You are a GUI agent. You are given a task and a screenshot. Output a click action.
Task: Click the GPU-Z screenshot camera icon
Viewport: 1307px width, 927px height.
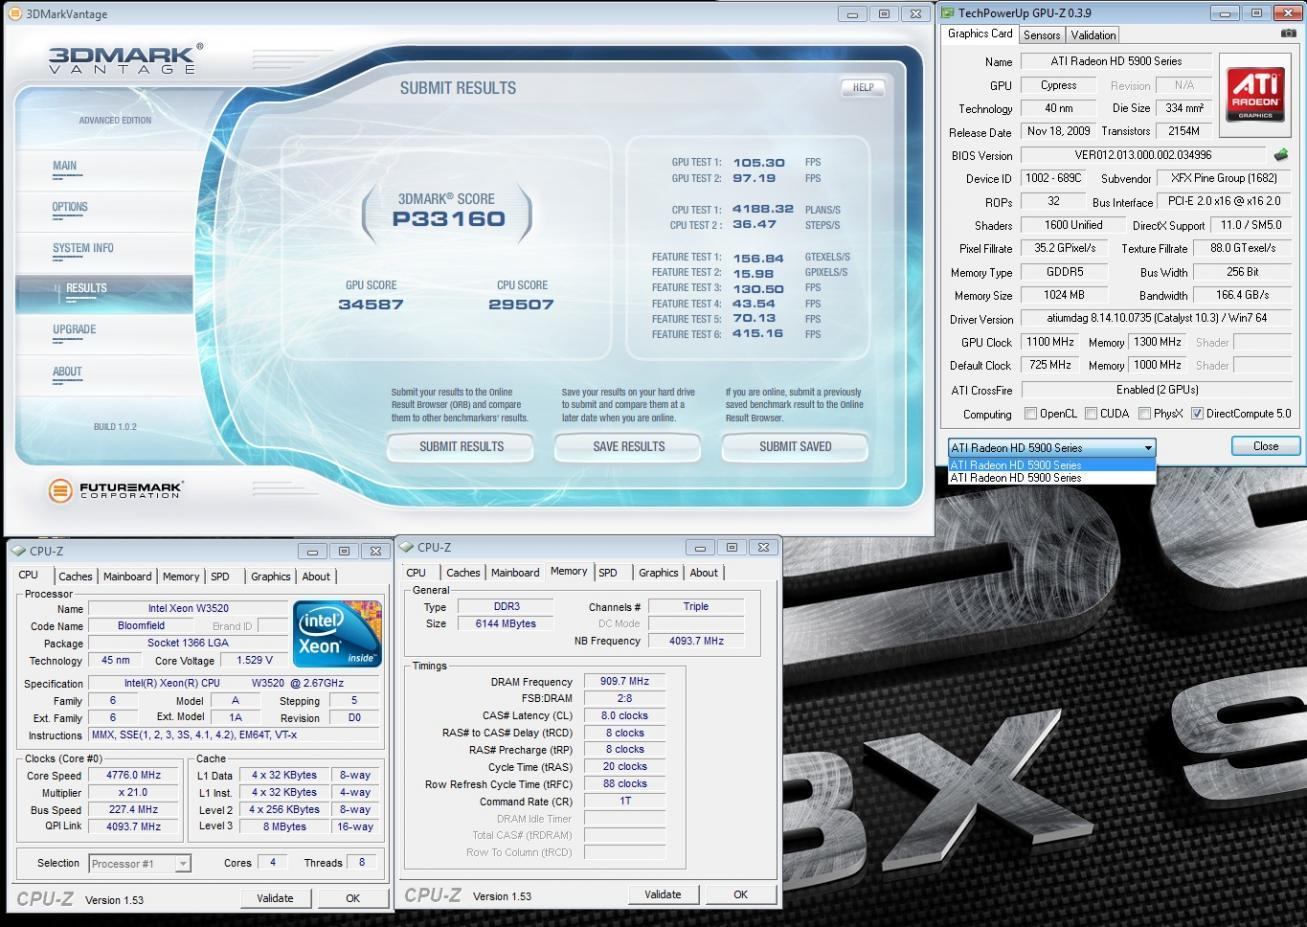pyautogui.click(x=1288, y=33)
